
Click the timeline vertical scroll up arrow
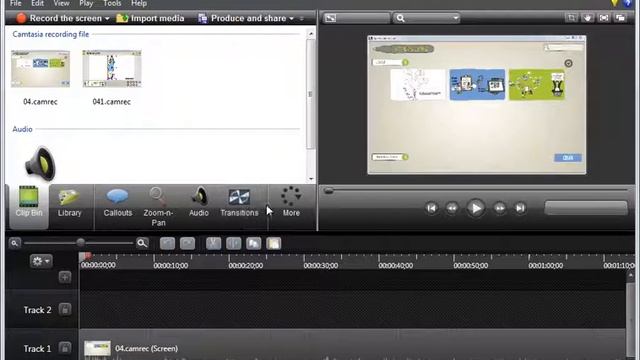(631, 276)
